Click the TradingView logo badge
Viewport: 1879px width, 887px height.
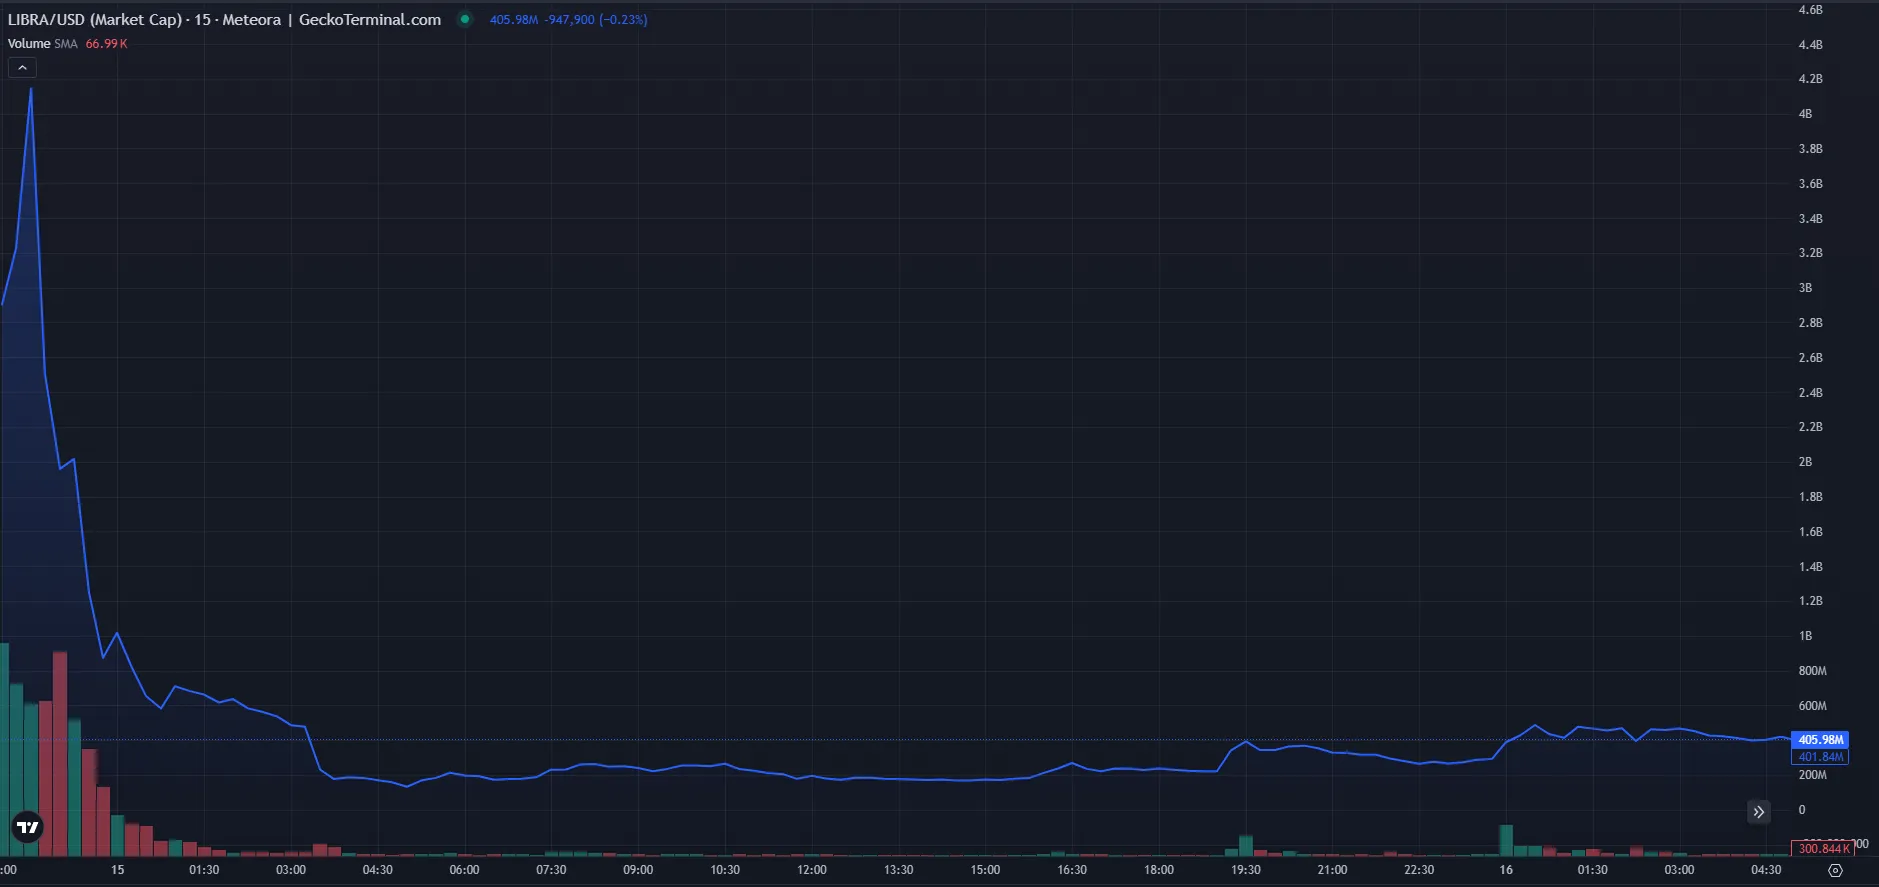coord(28,827)
